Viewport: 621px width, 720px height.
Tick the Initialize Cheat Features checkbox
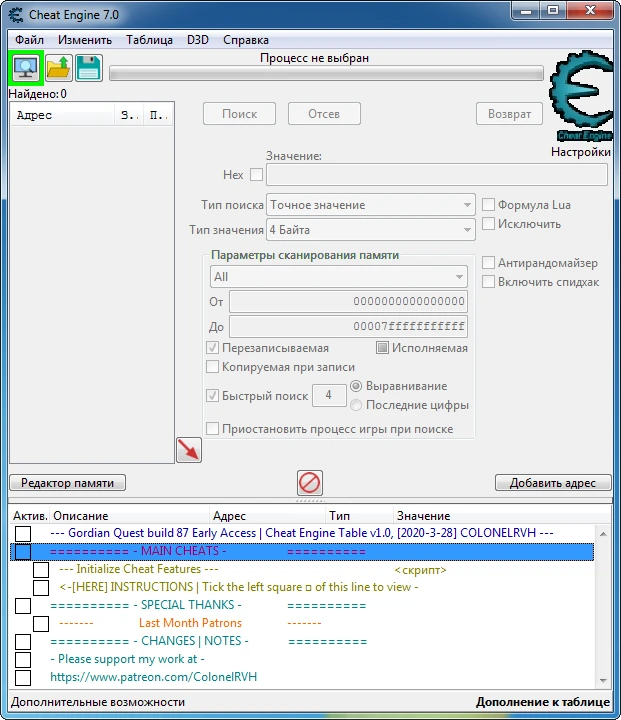coord(41,570)
